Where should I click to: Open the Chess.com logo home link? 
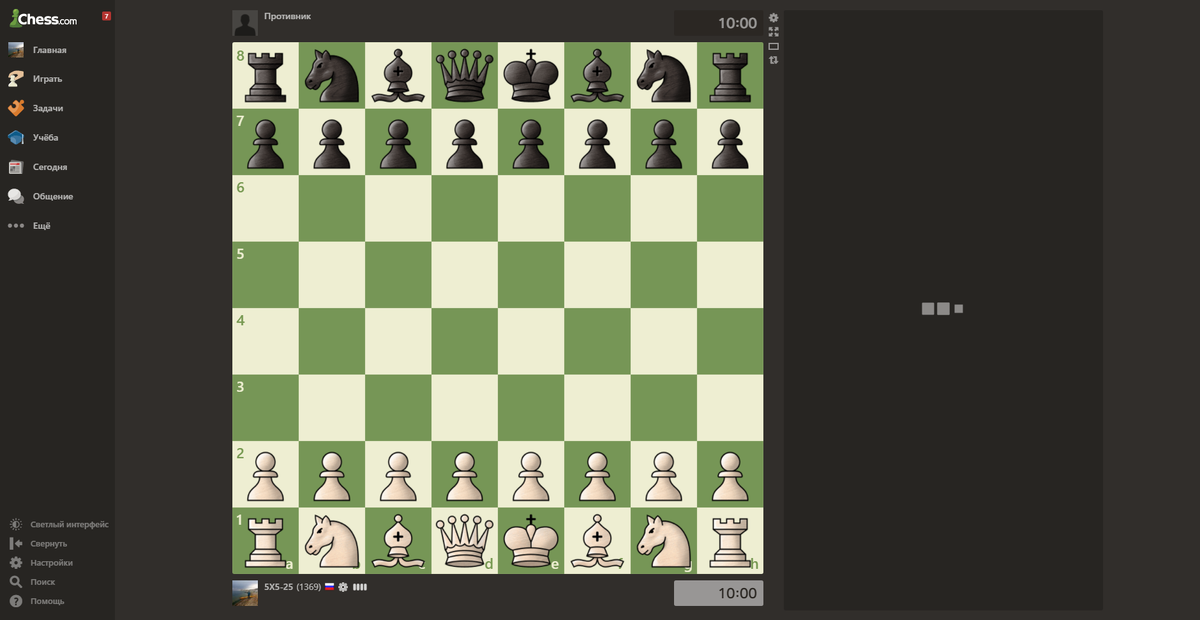[43, 18]
